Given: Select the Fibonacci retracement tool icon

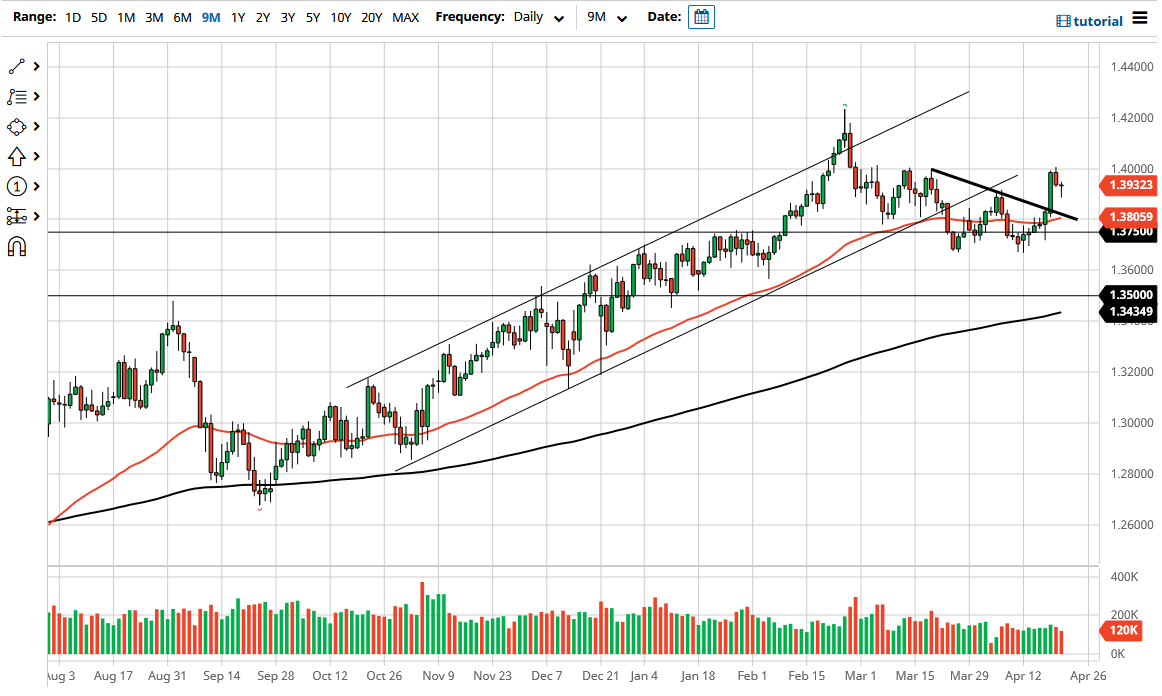Looking at the screenshot, I should tap(16, 97).
